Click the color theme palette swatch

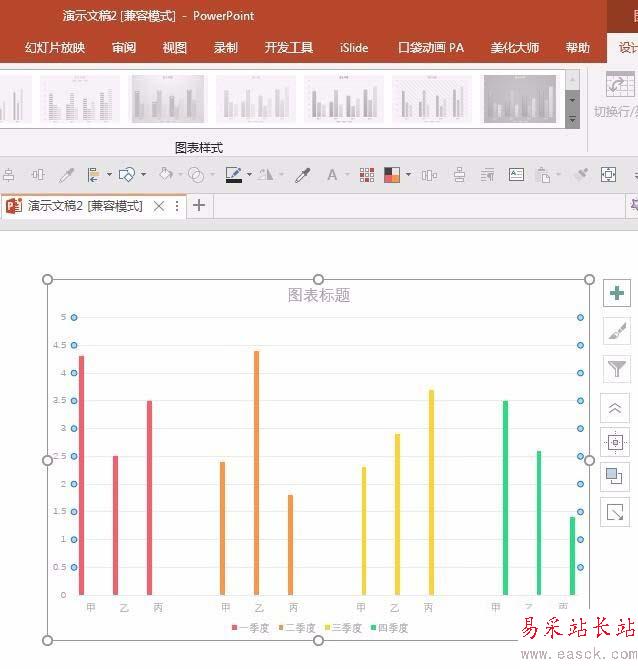tap(392, 175)
